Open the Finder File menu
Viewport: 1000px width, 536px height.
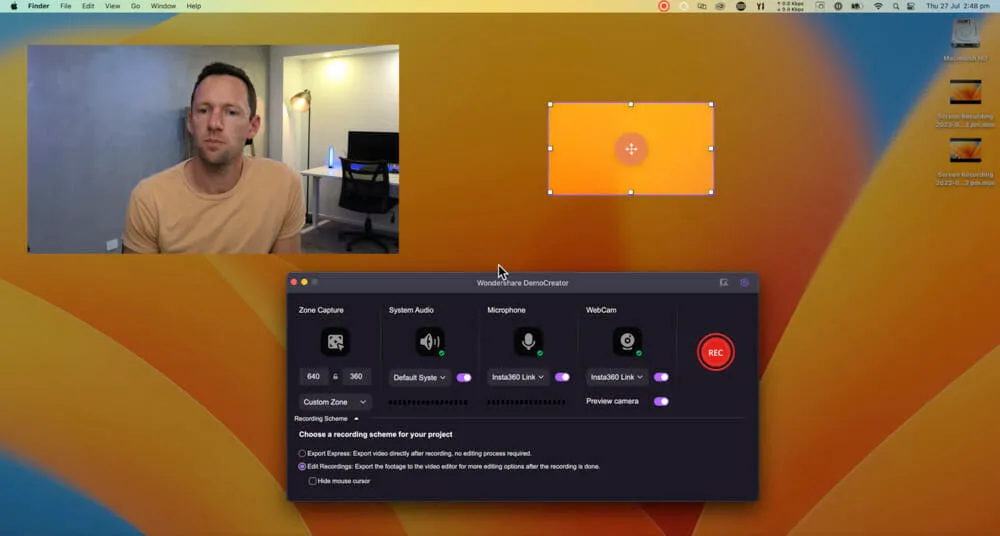click(65, 6)
